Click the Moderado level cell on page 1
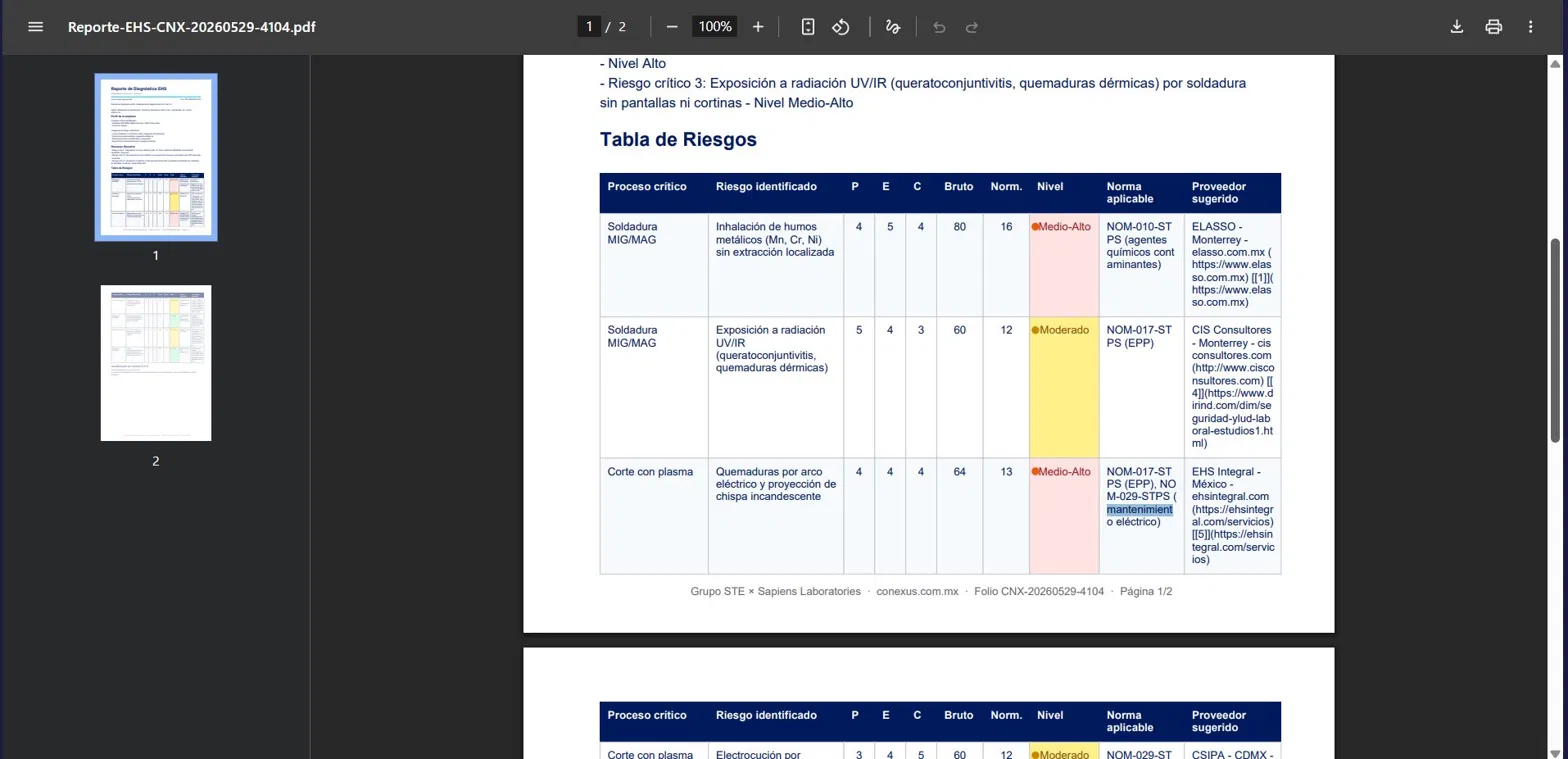1568x759 pixels. point(1064,387)
